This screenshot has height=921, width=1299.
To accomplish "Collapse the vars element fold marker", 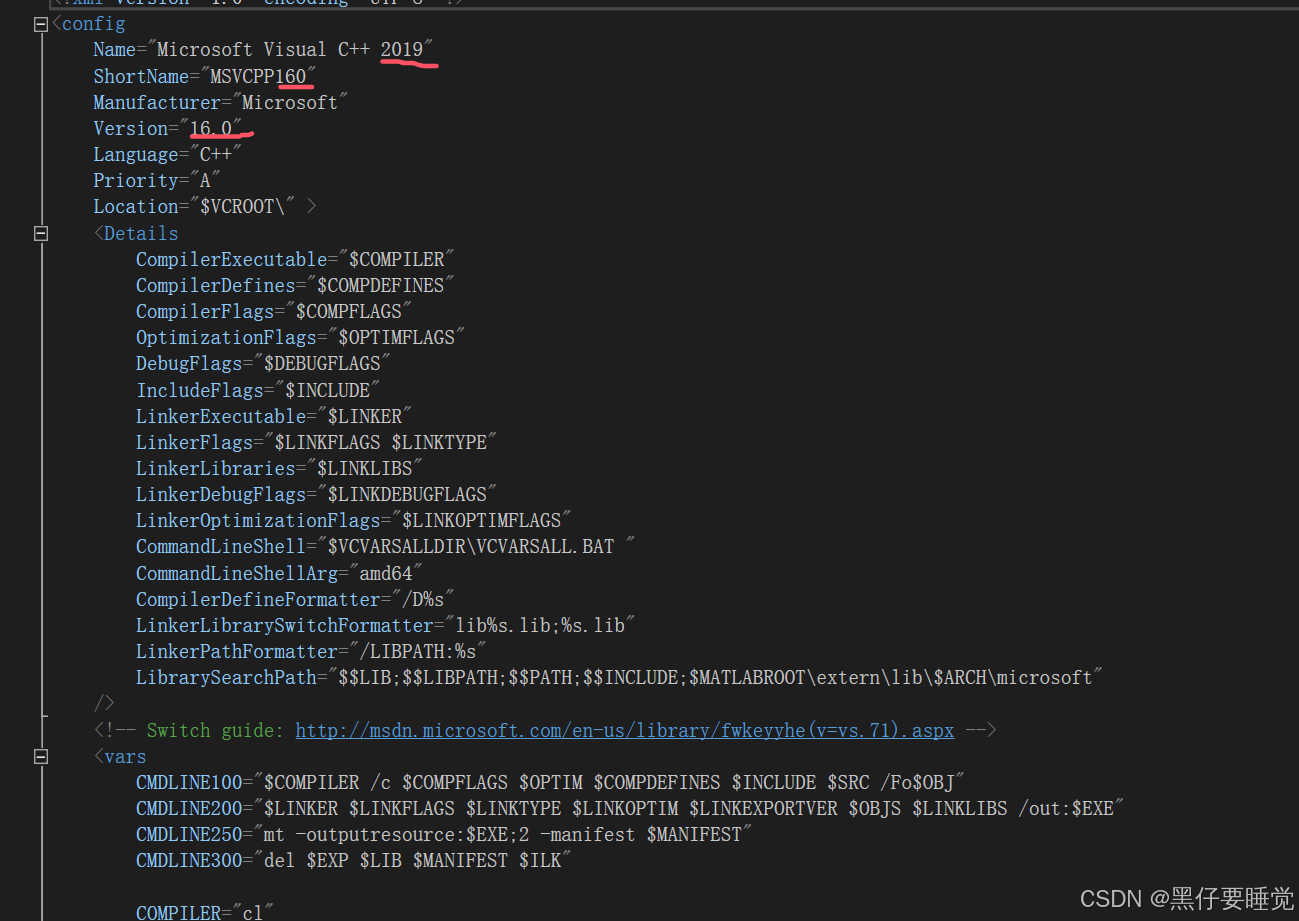I will tap(40, 756).
